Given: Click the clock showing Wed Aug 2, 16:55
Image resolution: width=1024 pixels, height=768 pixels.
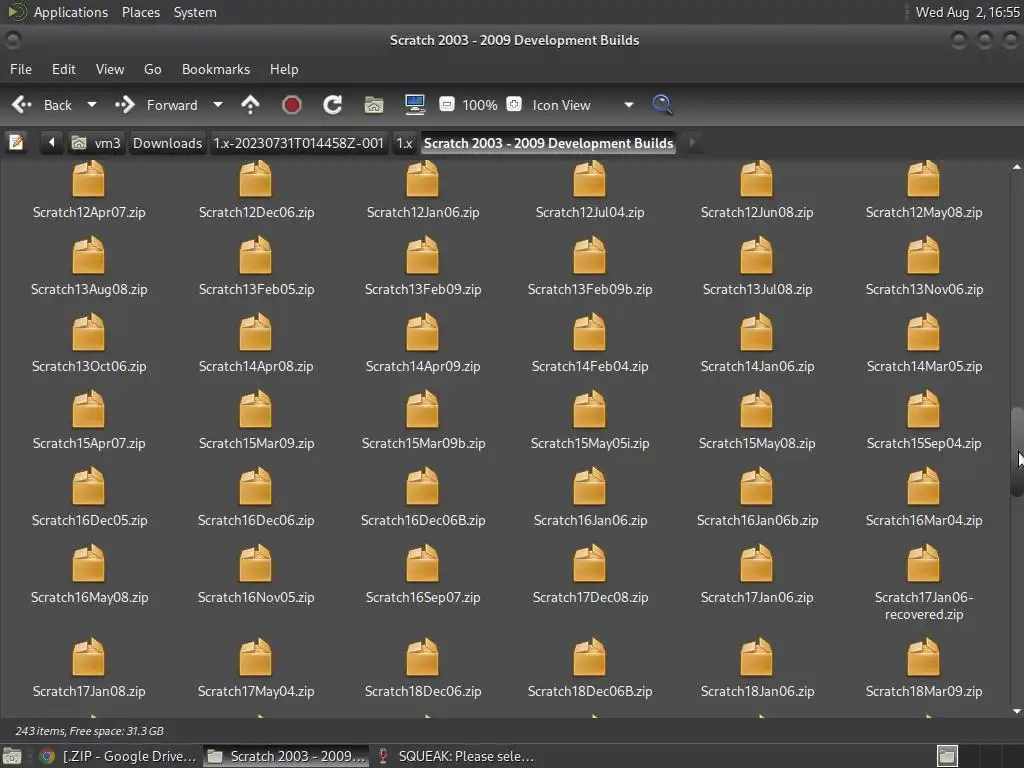Looking at the screenshot, I should tap(967, 12).
